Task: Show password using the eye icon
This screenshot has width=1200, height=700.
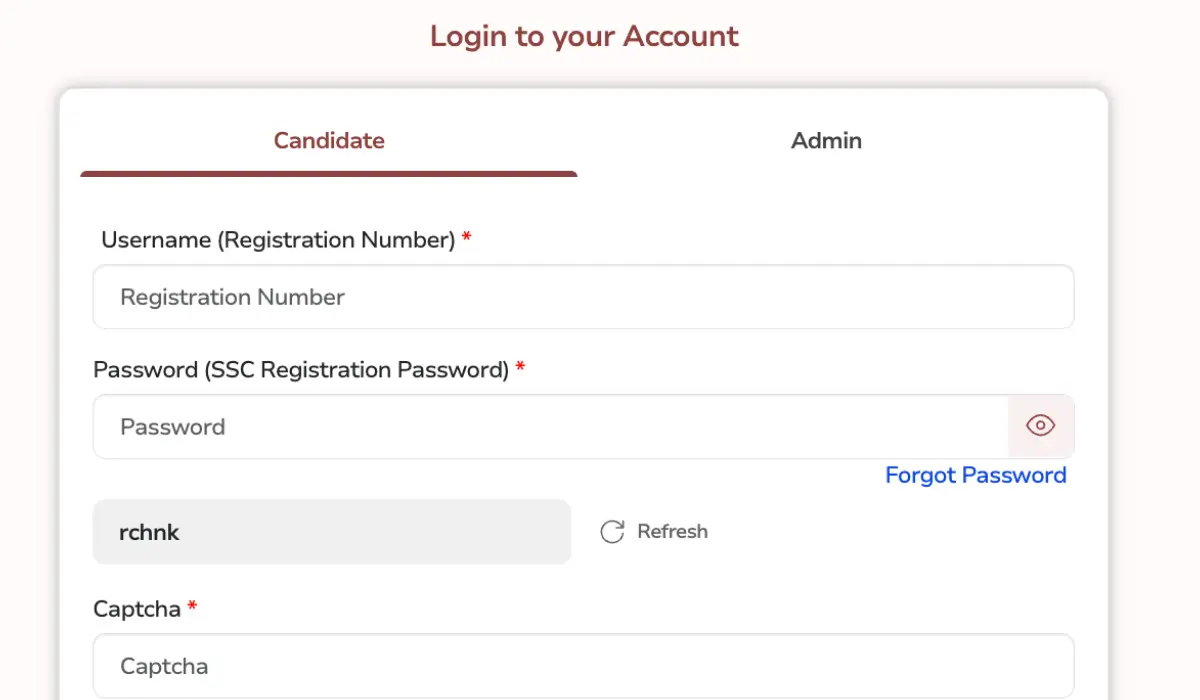Action: (1040, 426)
